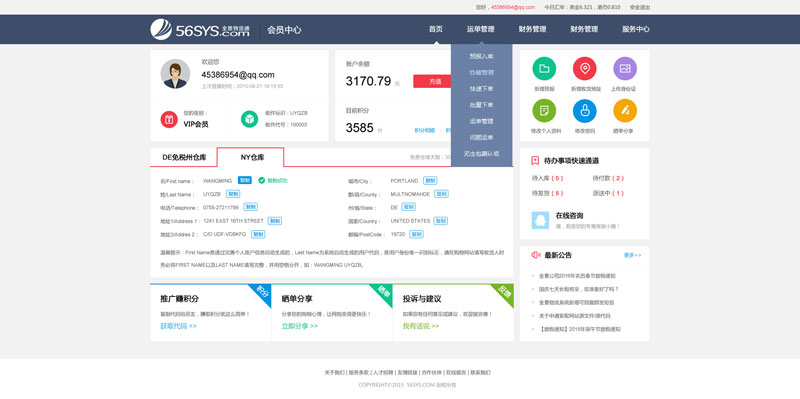Open 新增收货地址 red location pin icon

(585, 68)
